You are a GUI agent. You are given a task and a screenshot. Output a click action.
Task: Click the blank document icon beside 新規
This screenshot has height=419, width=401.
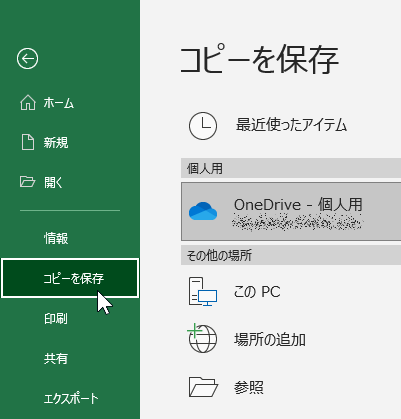(x=28, y=142)
